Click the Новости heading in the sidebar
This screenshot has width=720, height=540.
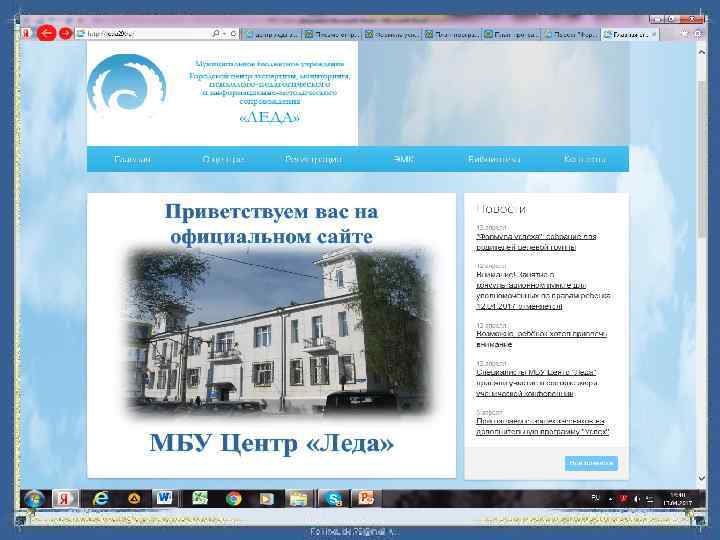[x=501, y=209]
